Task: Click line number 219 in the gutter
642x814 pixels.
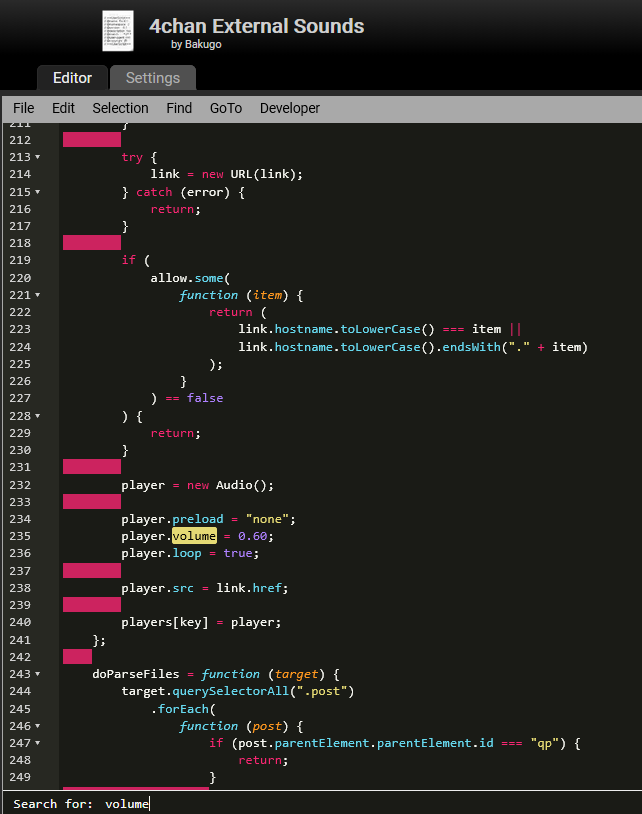Action: pyautogui.click(x=20, y=260)
